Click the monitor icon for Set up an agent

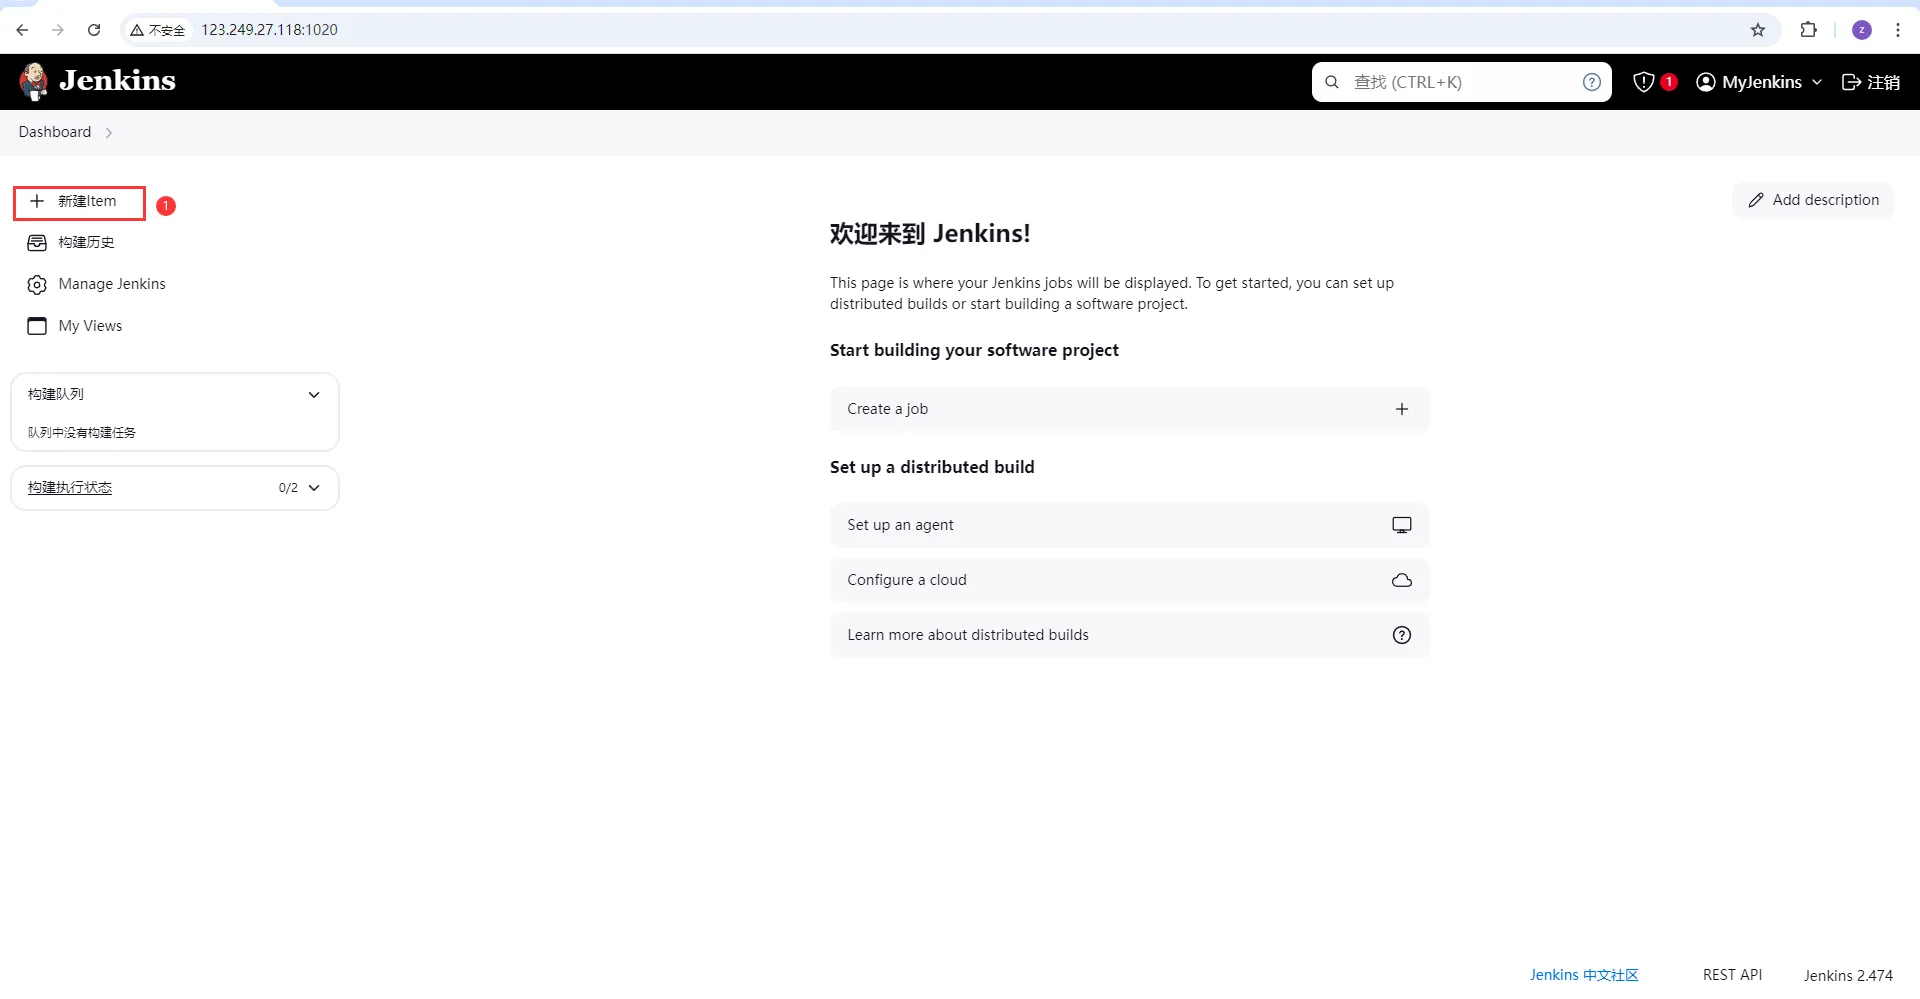(x=1402, y=525)
